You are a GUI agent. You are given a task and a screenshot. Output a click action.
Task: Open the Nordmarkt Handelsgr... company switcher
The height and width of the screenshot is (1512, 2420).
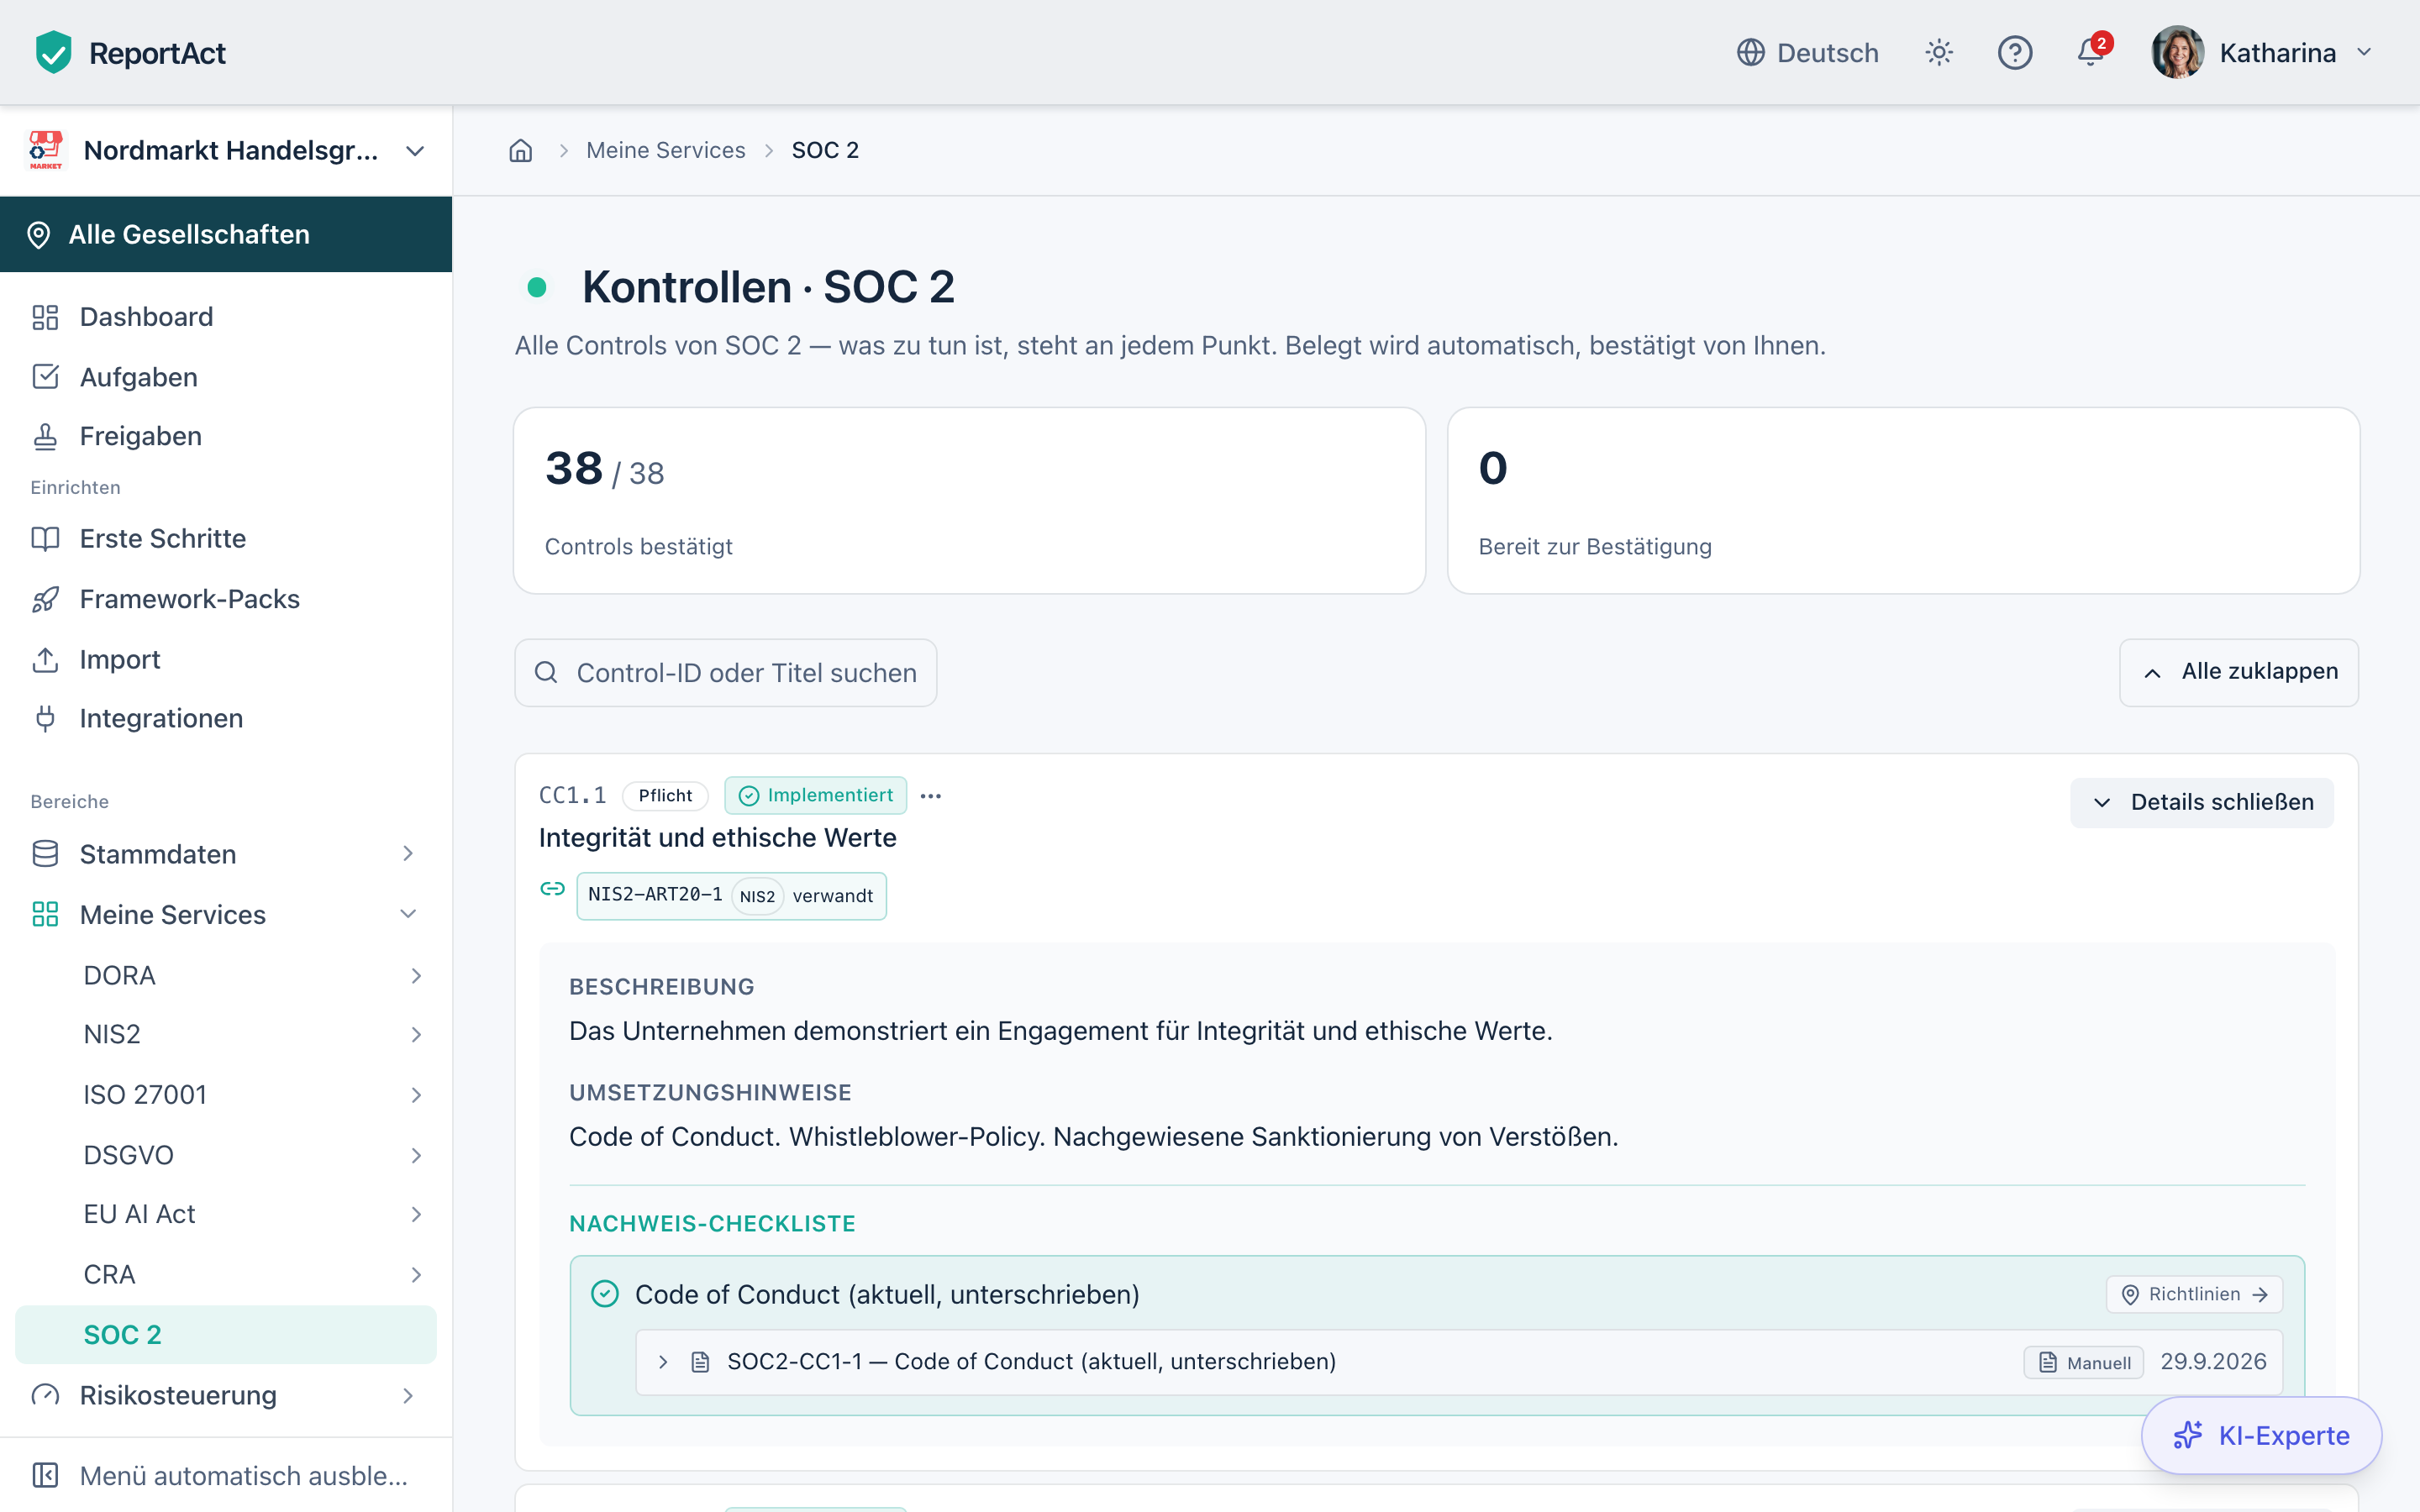pos(226,150)
